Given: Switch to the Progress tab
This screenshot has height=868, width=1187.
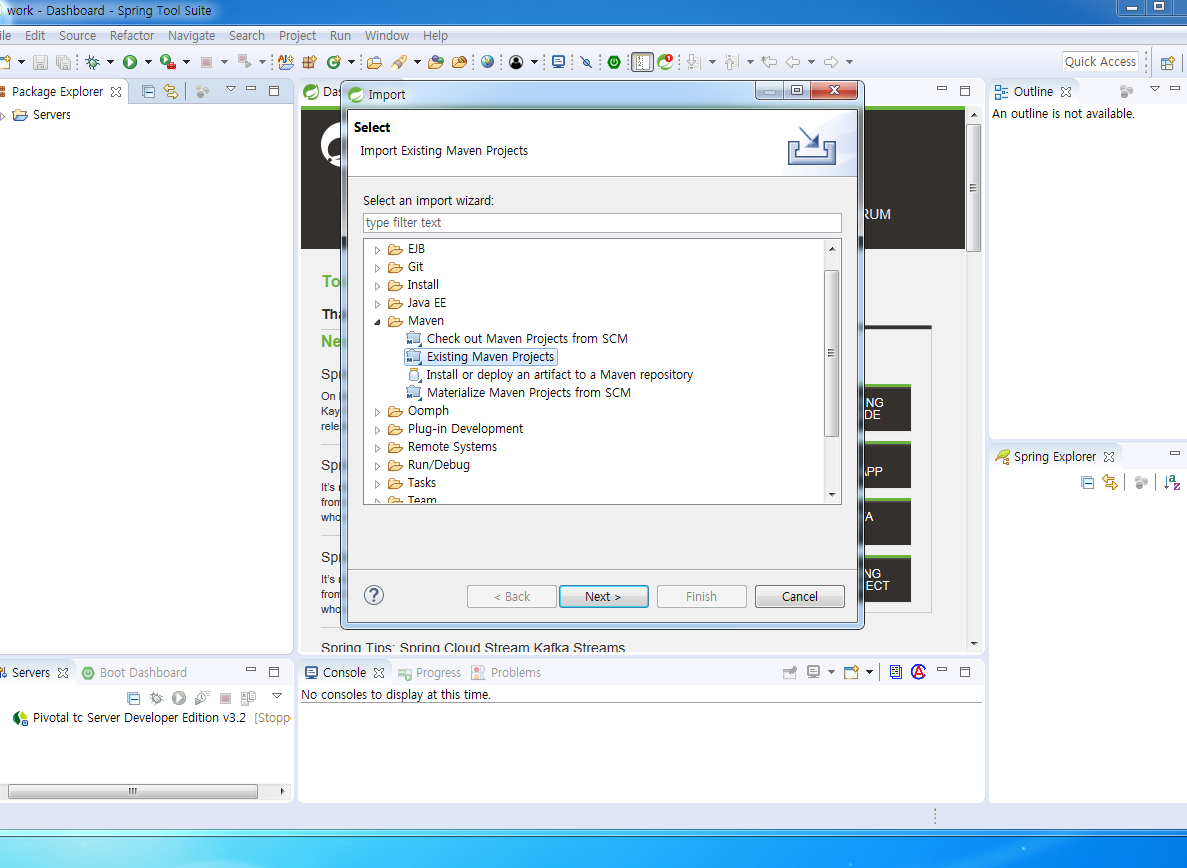Looking at the screenshot, I should point(429,673).
